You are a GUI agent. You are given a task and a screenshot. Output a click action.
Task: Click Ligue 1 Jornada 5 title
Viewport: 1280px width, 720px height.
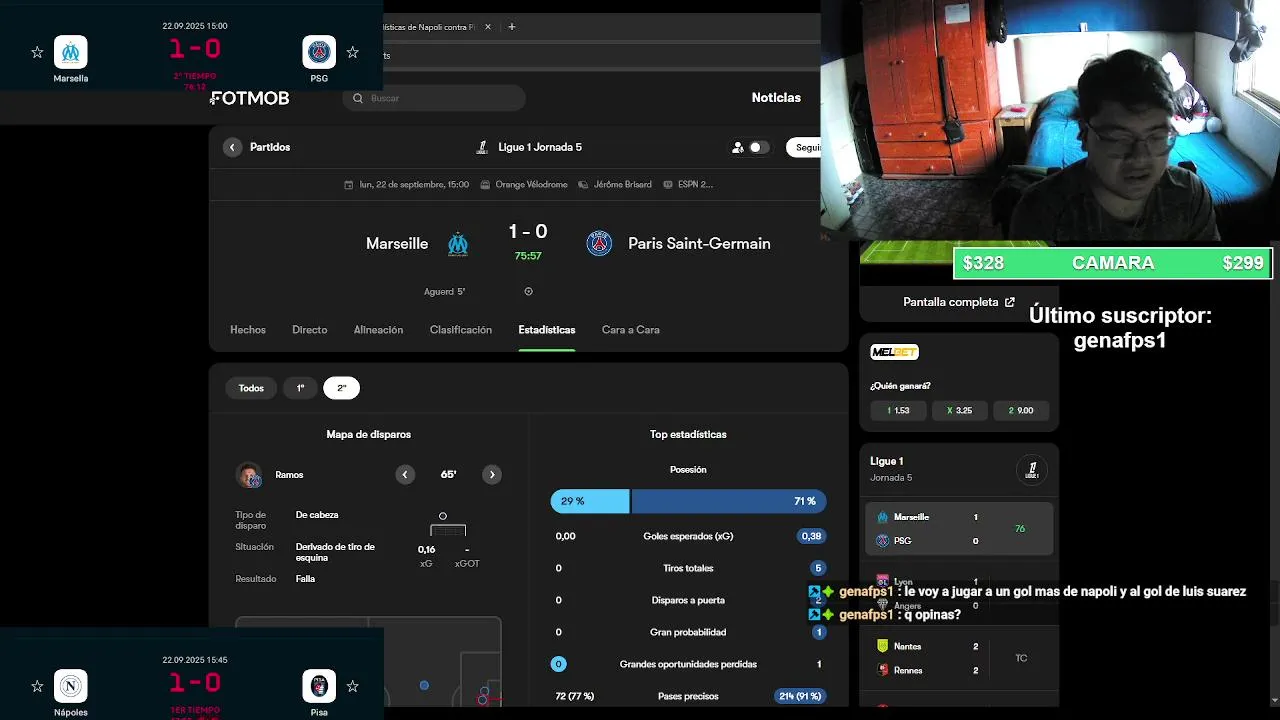coord(540,147)
